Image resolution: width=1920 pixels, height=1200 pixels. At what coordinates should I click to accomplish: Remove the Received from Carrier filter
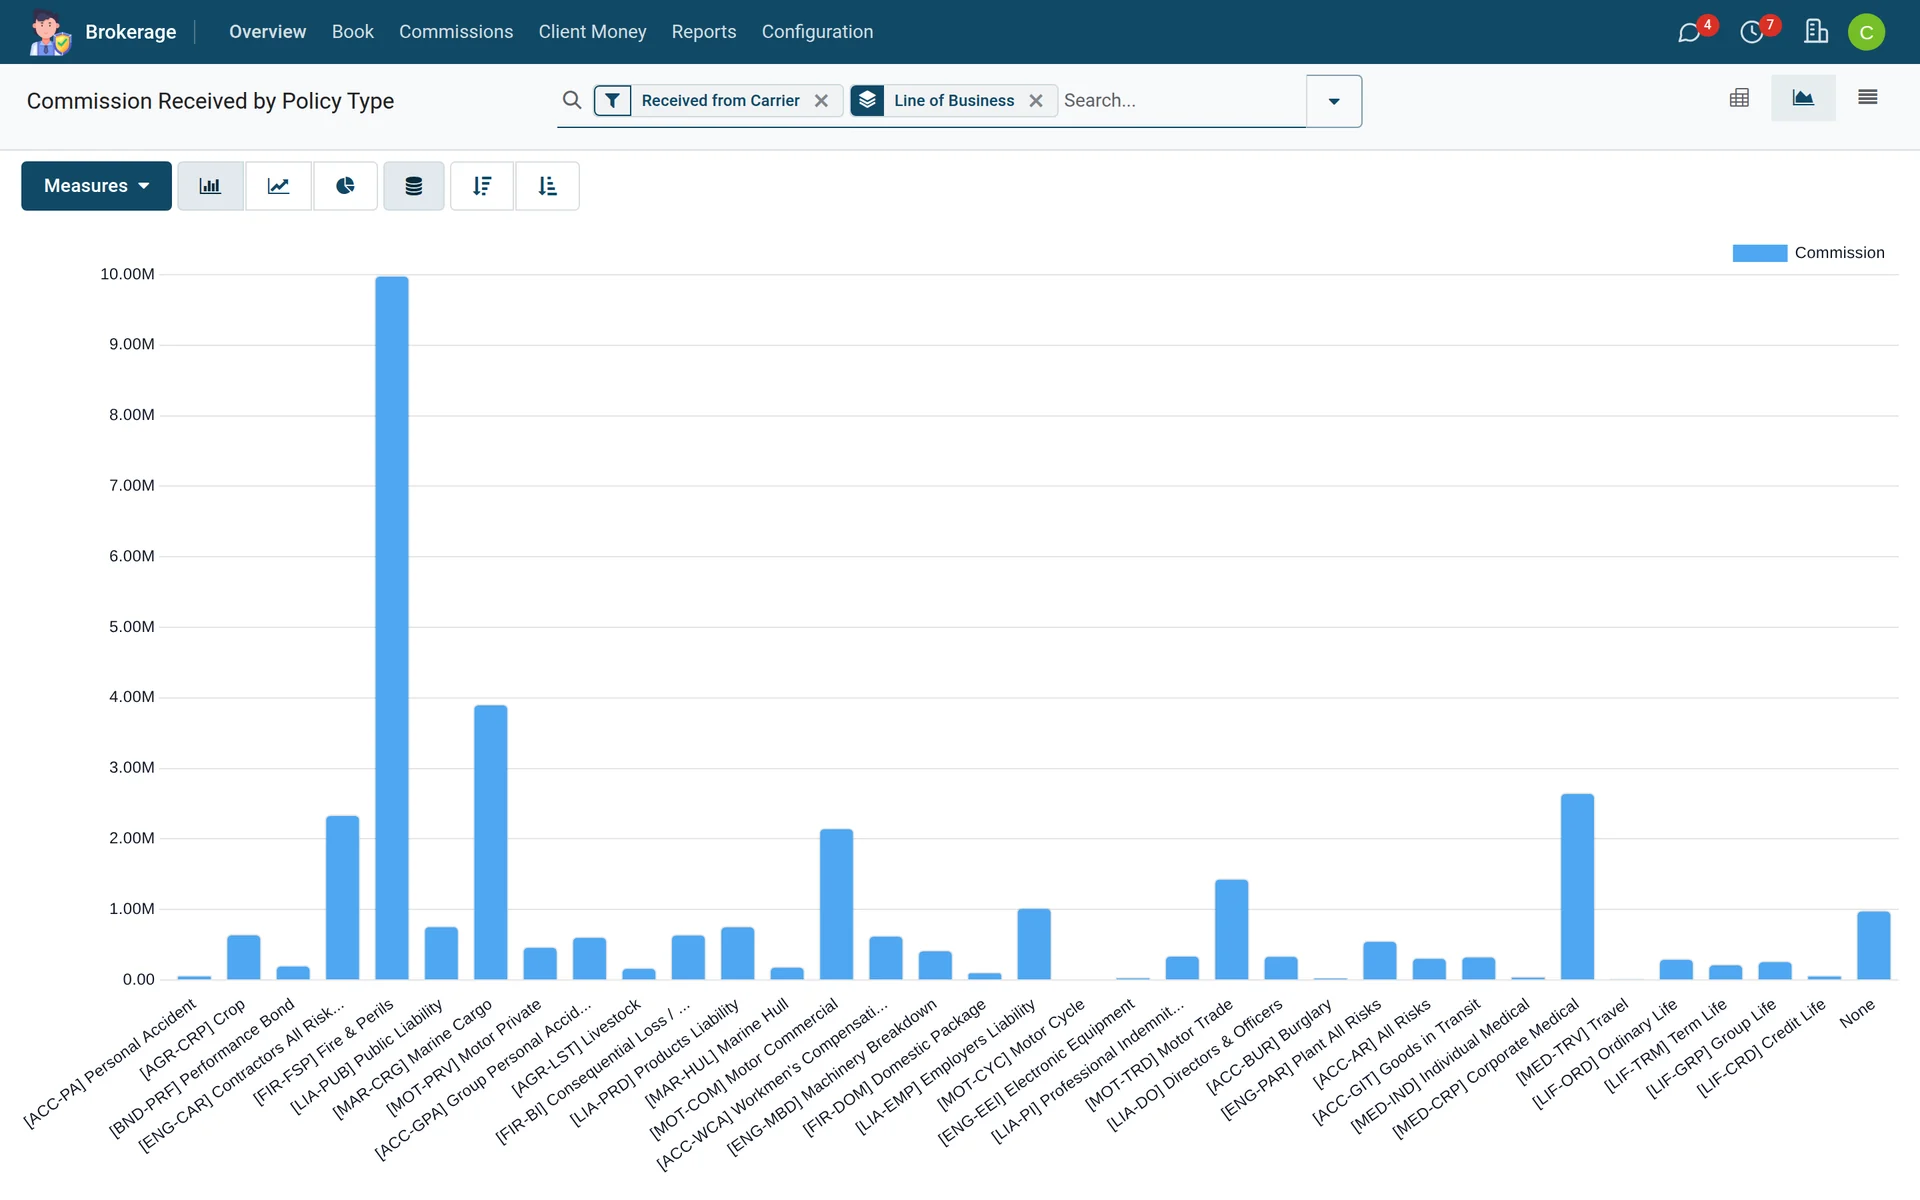click(821, 100)
